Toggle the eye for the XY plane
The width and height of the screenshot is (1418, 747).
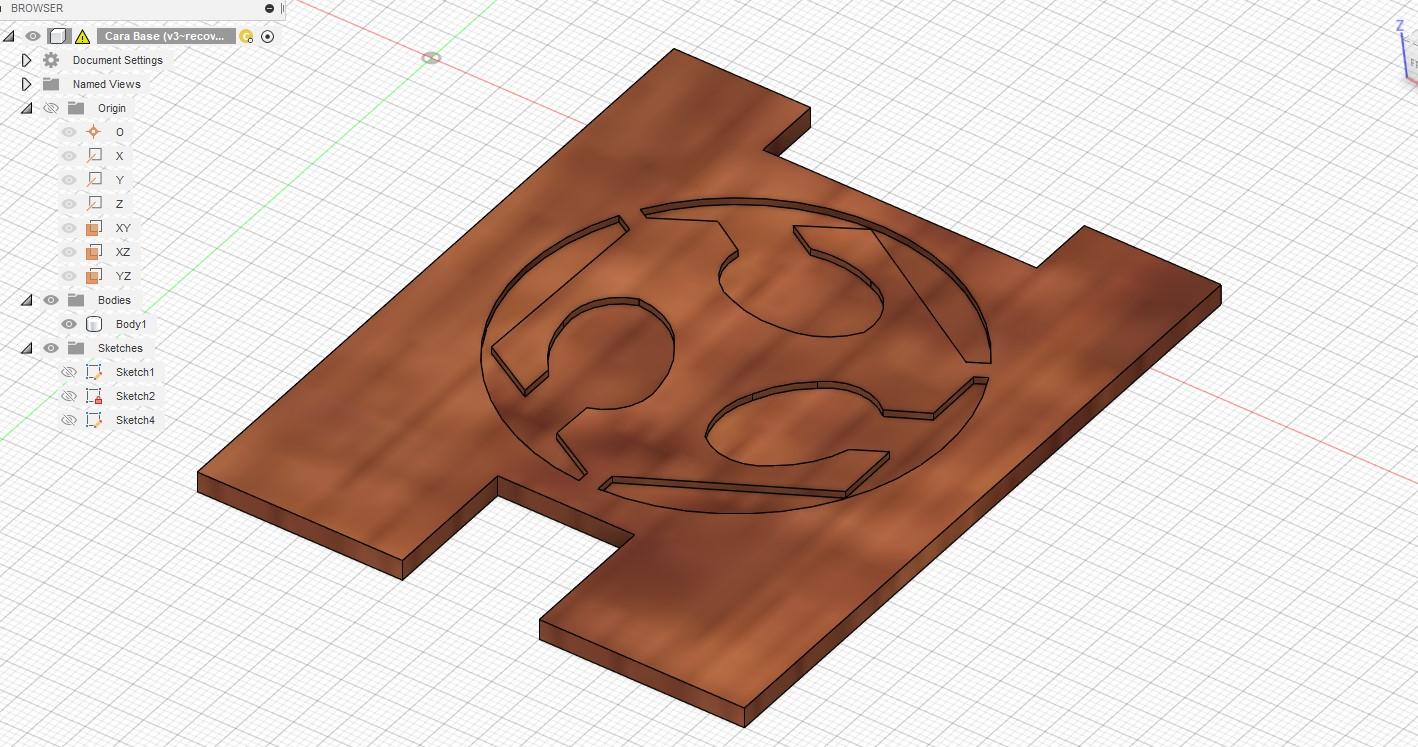tap(69, 228)
